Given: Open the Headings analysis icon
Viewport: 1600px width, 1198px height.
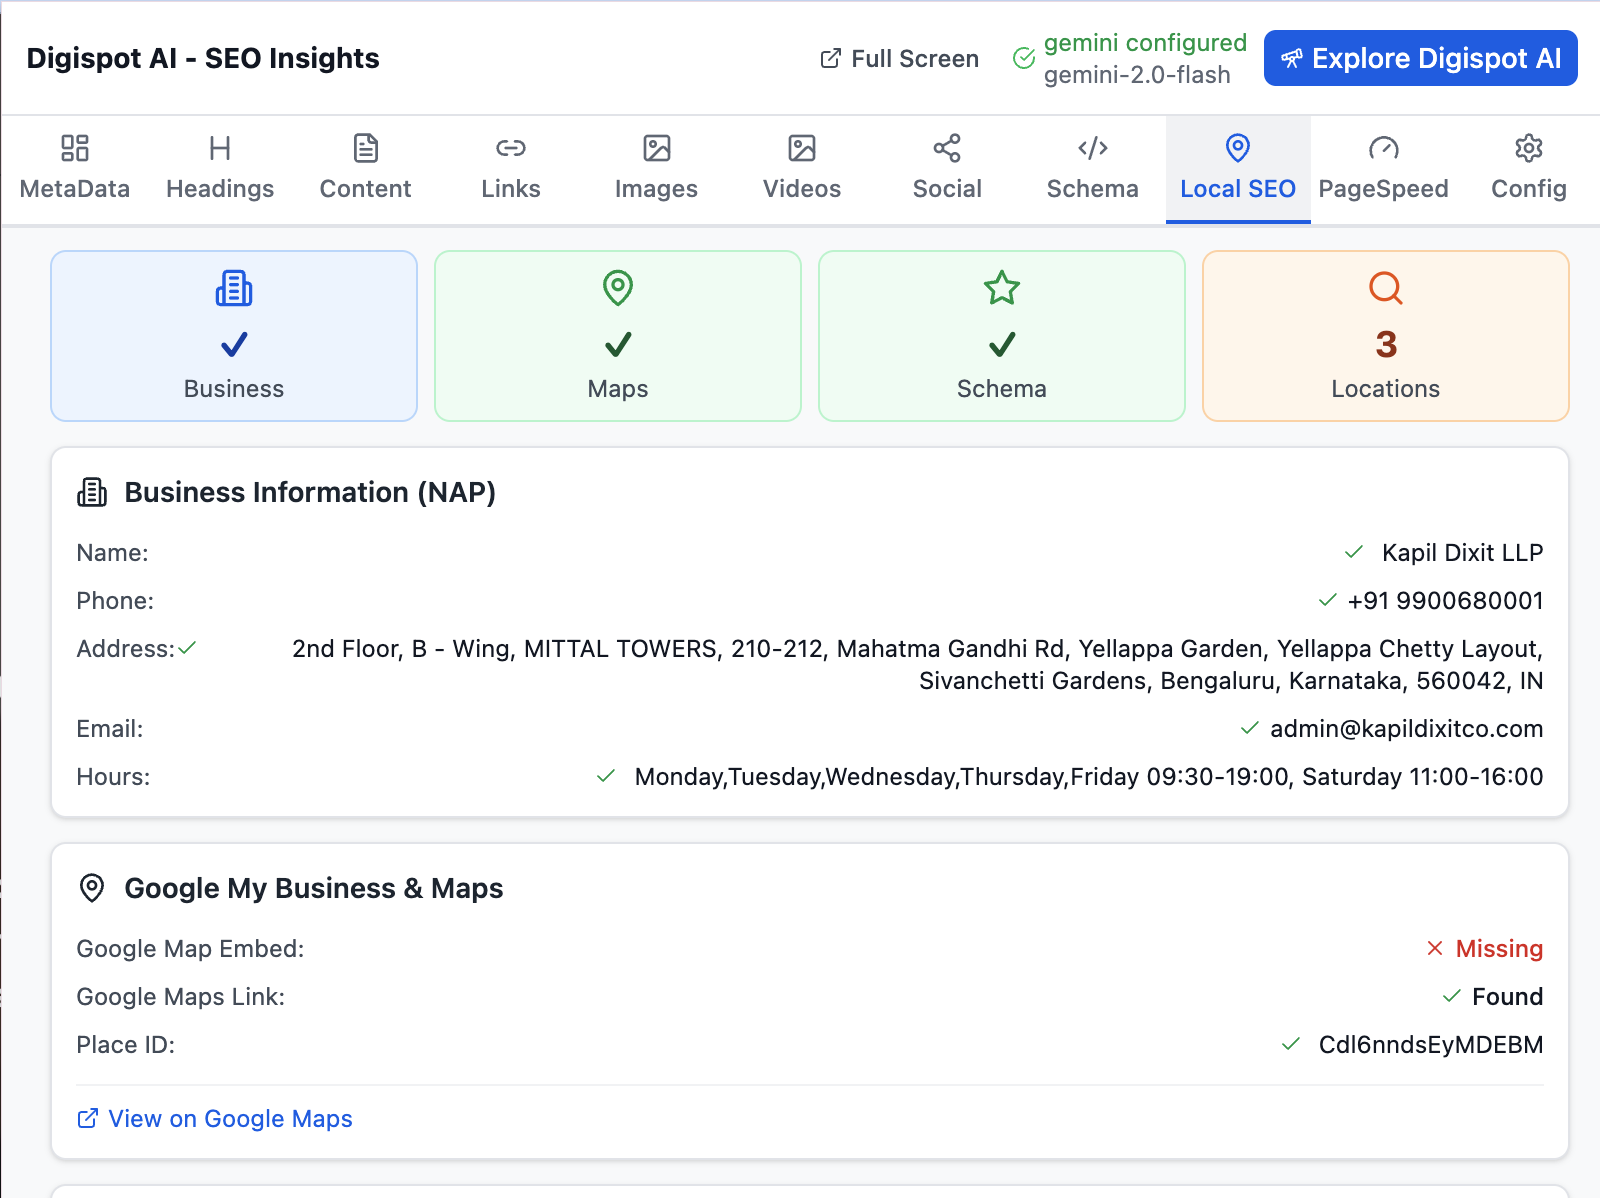Looking at the screenshot, I should [220, 149].
